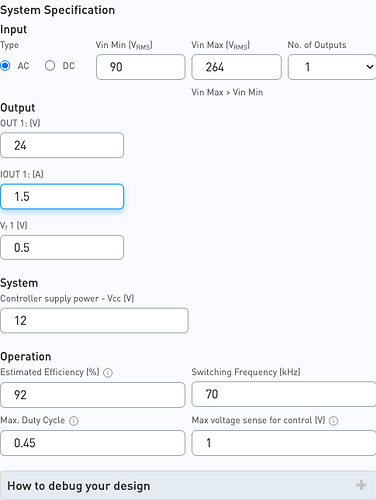
Task: Click the Max voltage sense info icon
Action: click(x=334, y=421)
